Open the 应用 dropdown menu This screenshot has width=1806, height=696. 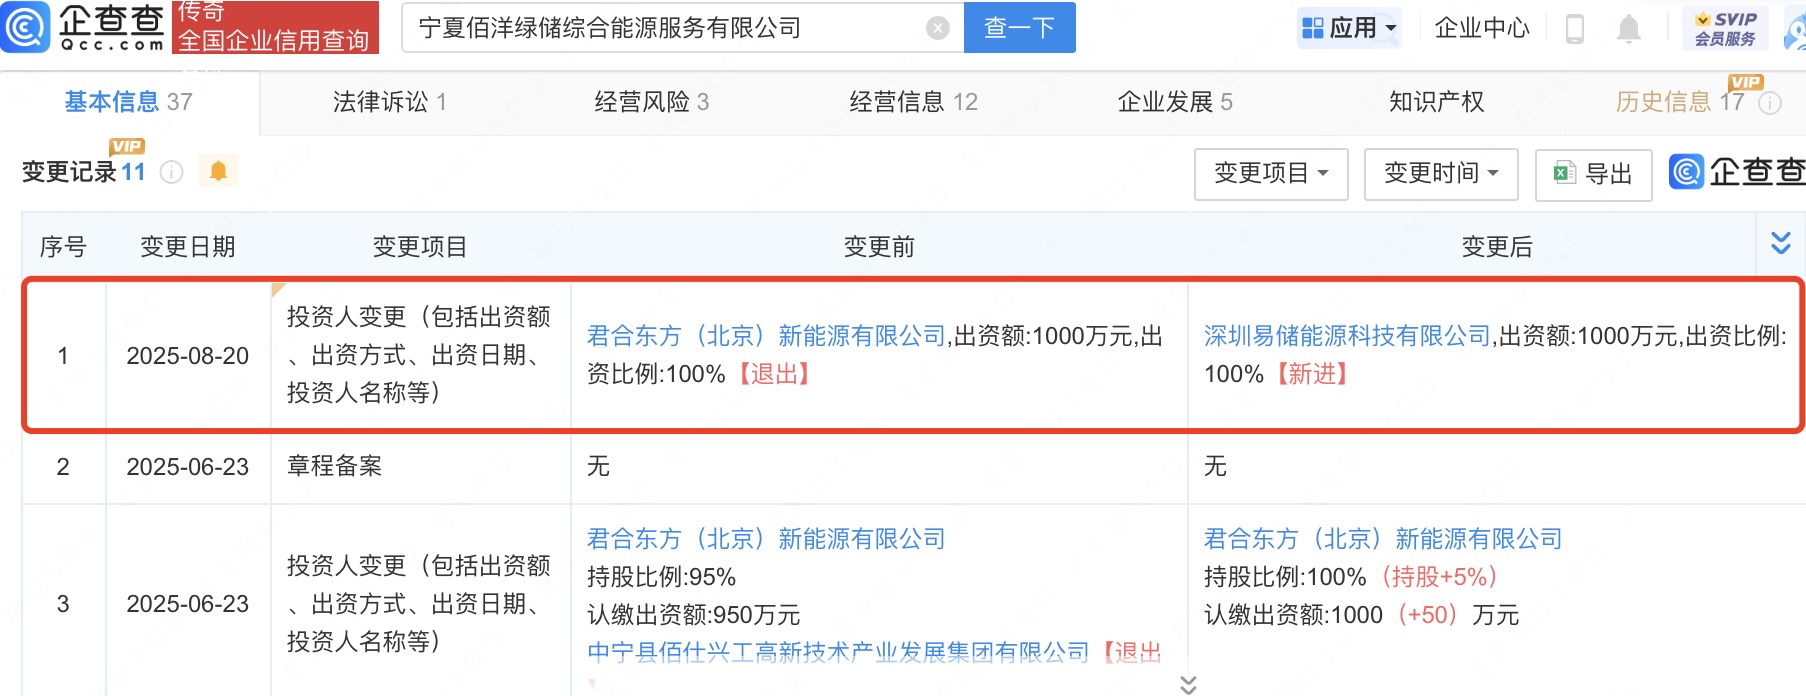[x=1349, y=28]
